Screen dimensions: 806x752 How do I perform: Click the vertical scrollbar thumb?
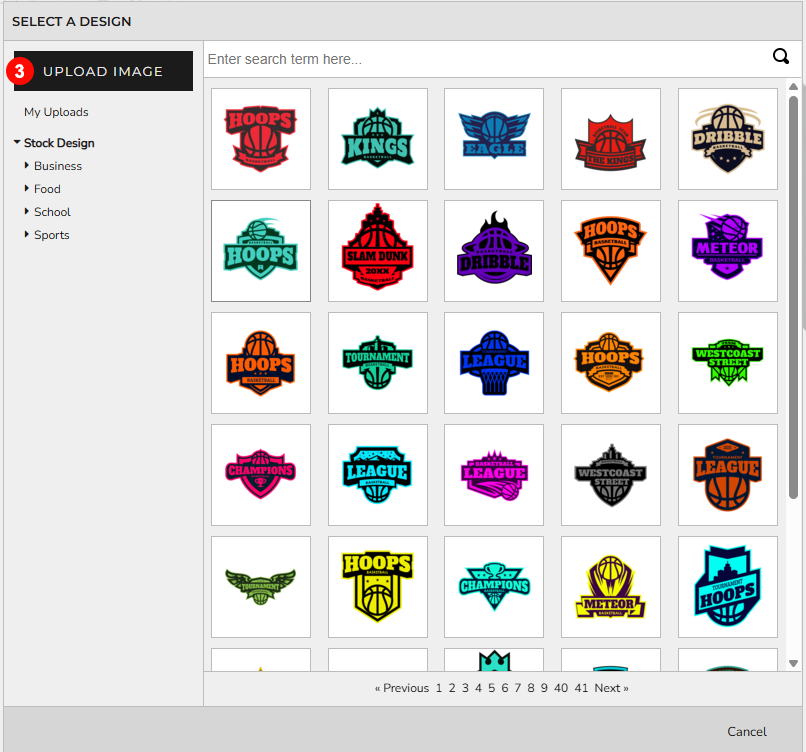(x=793, y=297)
